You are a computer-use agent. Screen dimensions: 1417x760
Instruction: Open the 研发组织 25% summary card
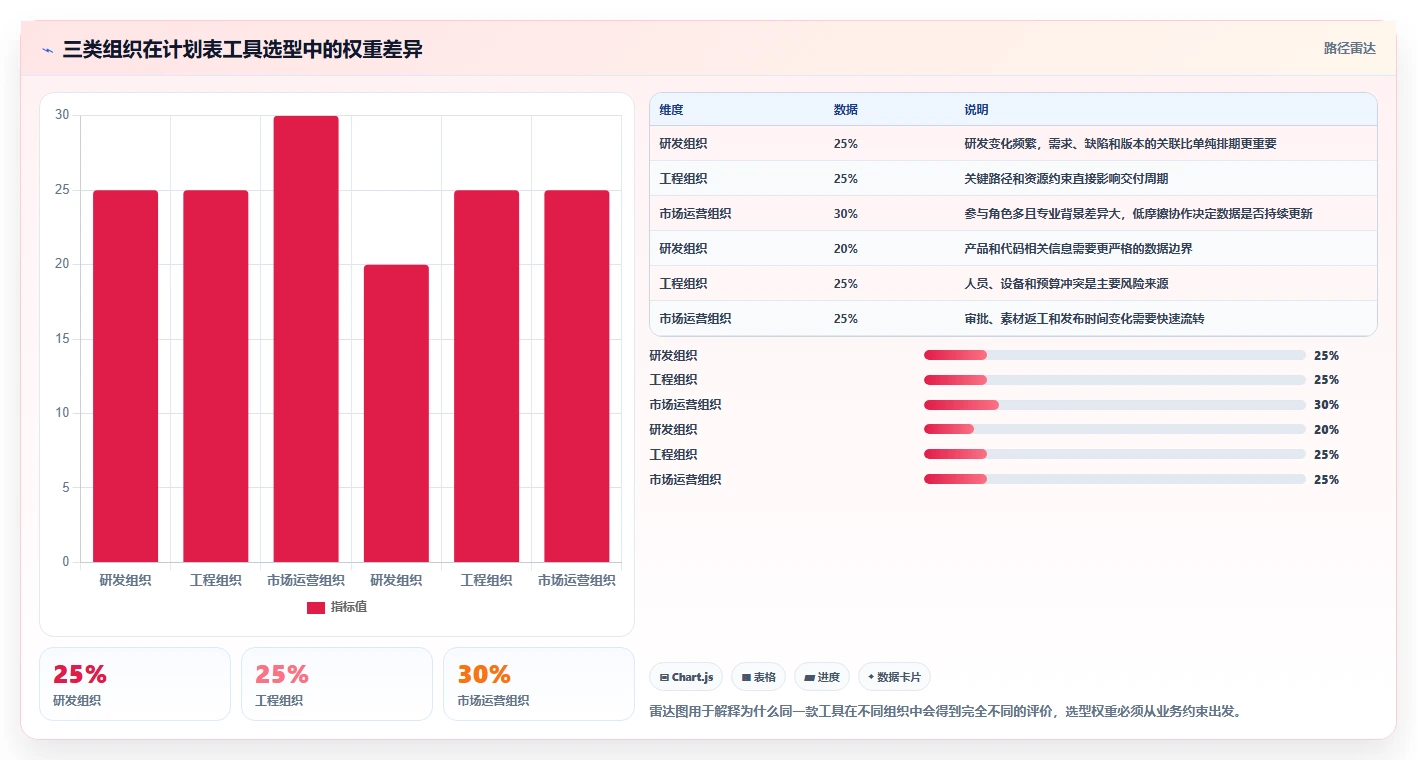[135, 684]
